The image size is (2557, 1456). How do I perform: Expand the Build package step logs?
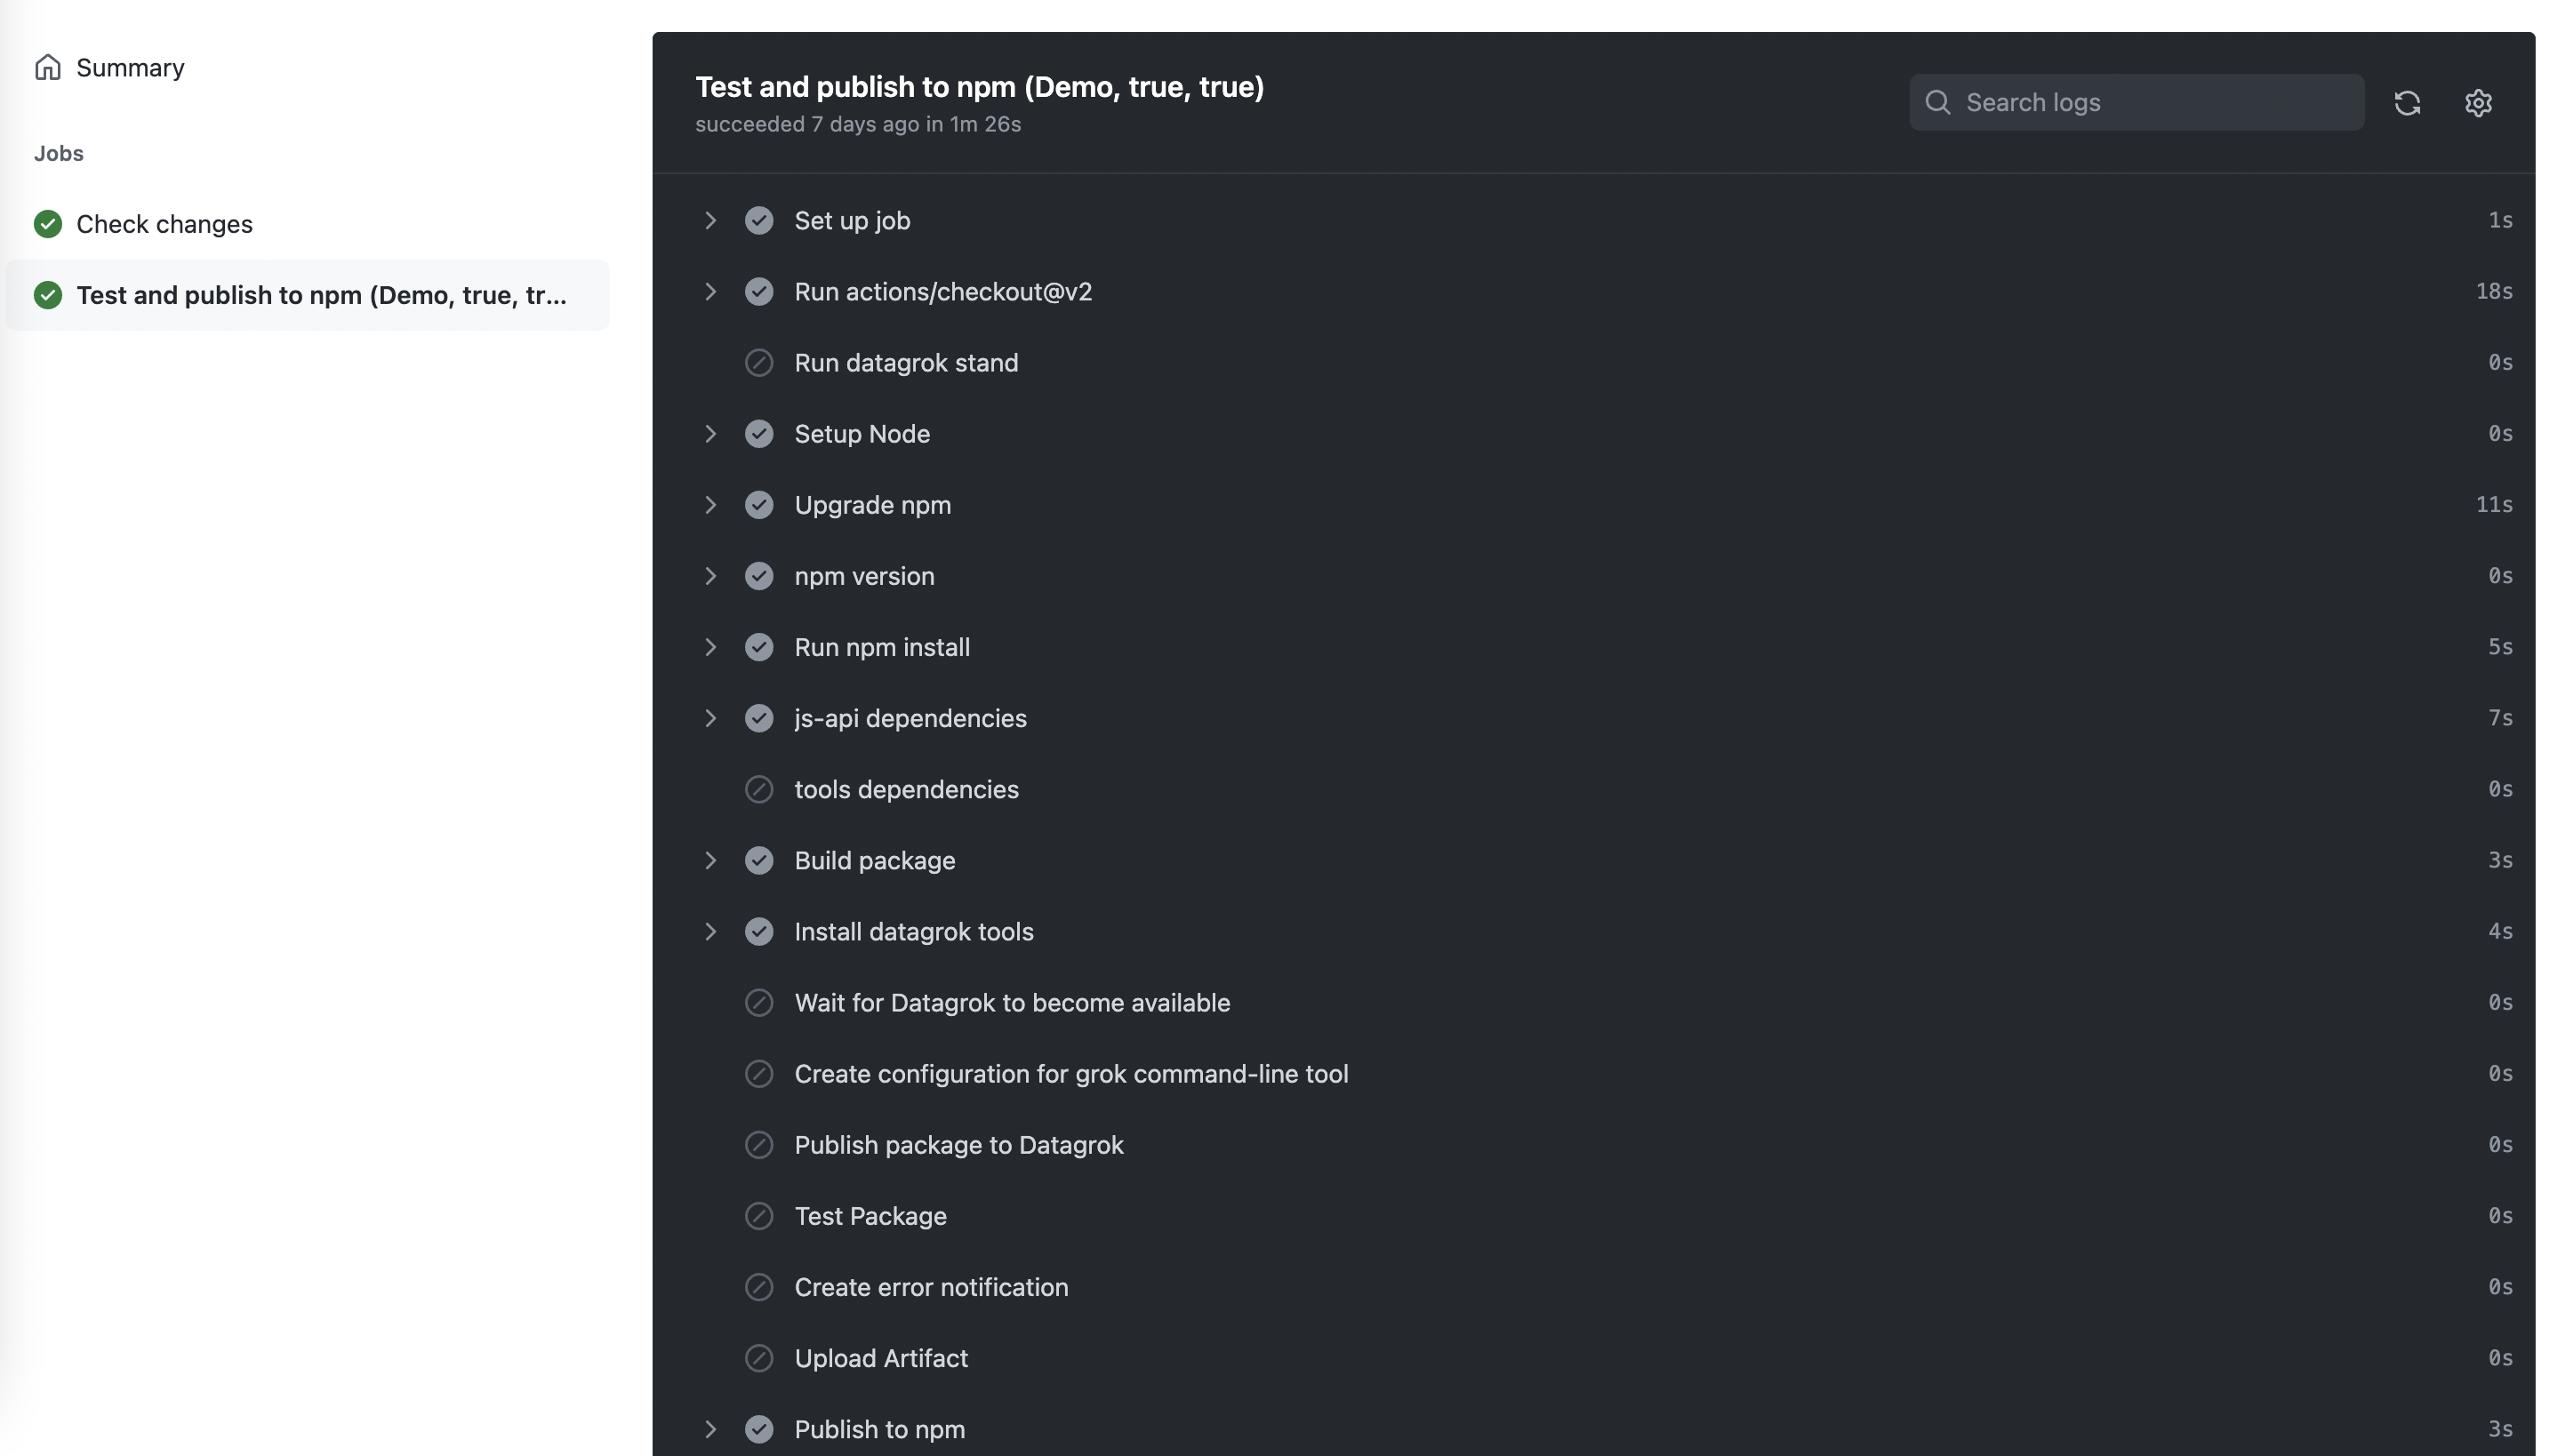(x=711, y=860)
